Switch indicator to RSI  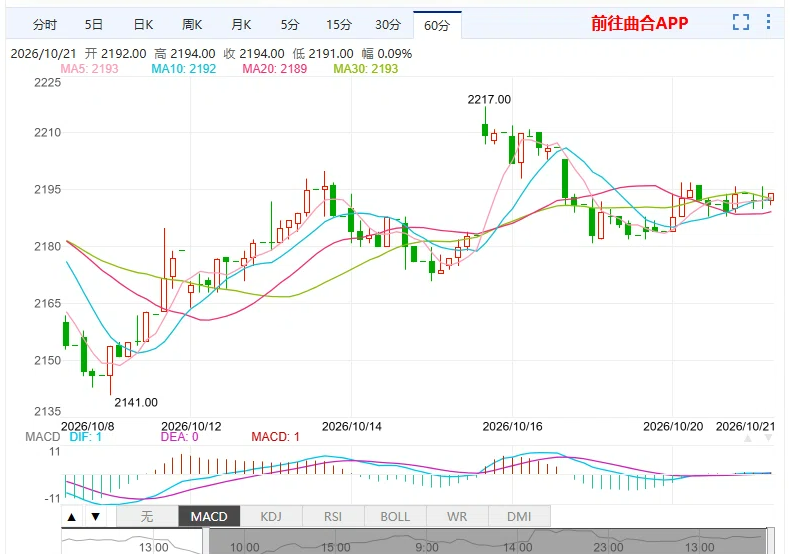coord(333,517)
